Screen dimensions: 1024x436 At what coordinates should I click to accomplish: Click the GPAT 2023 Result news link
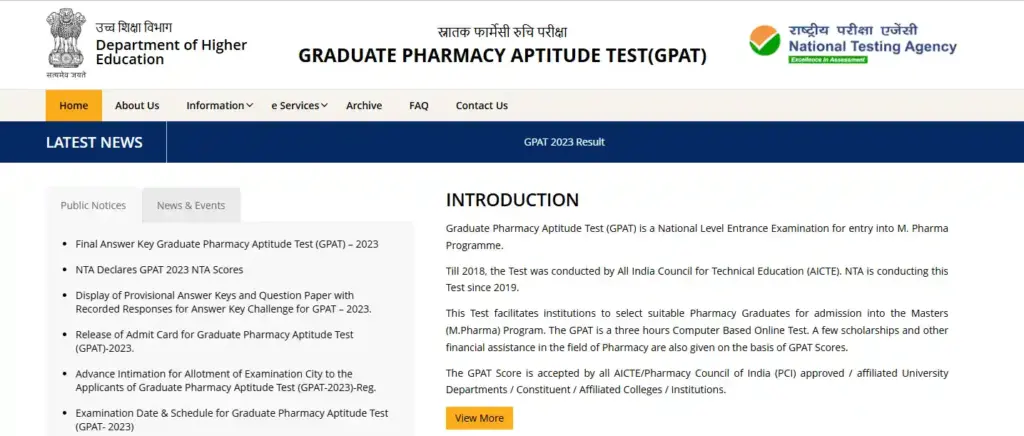pos(564,142)
